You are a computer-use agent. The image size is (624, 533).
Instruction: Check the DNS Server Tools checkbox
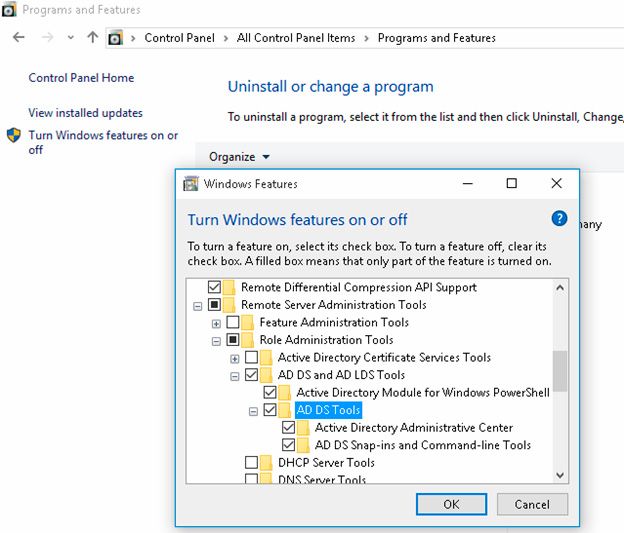pos(252,478)
